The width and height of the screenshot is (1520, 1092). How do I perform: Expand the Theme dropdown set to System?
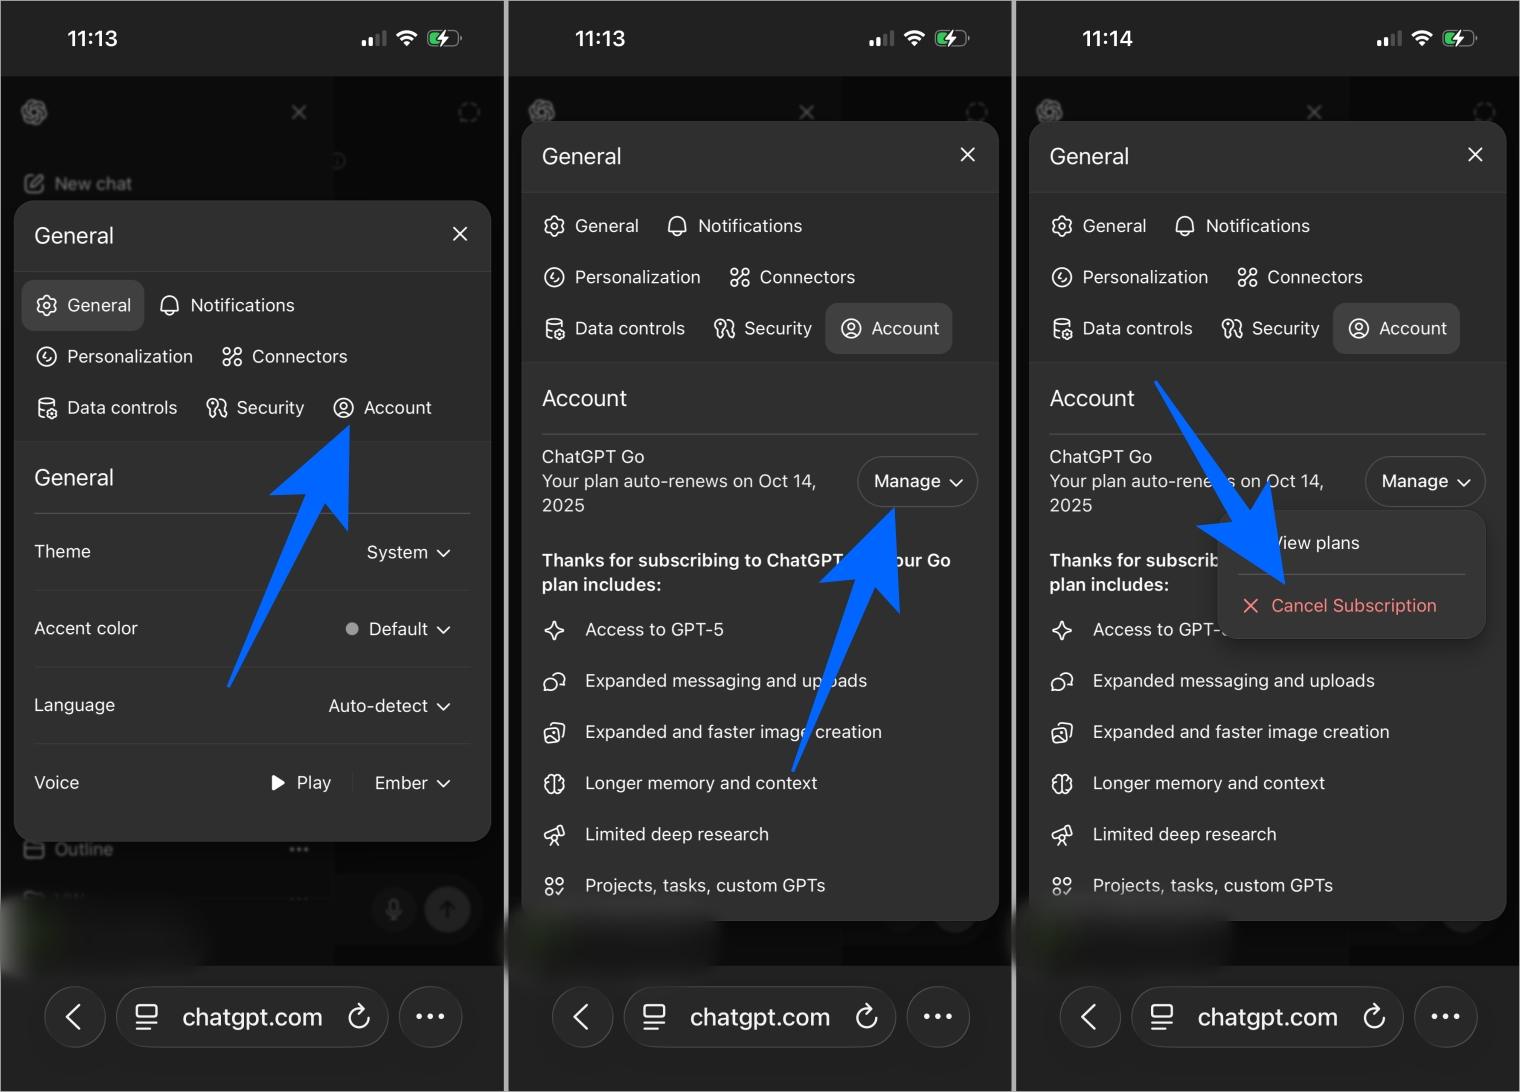click(408, 552)
